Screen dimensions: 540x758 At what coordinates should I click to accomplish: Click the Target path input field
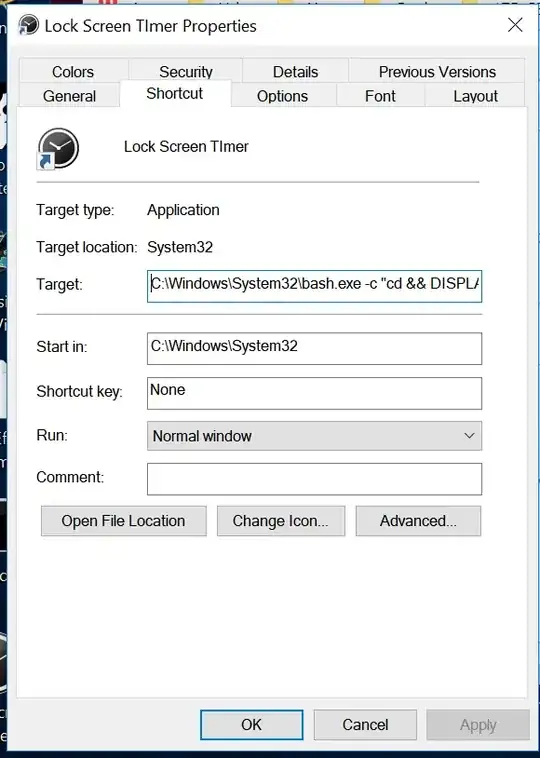pyautogui.click(x=314, y=286)
